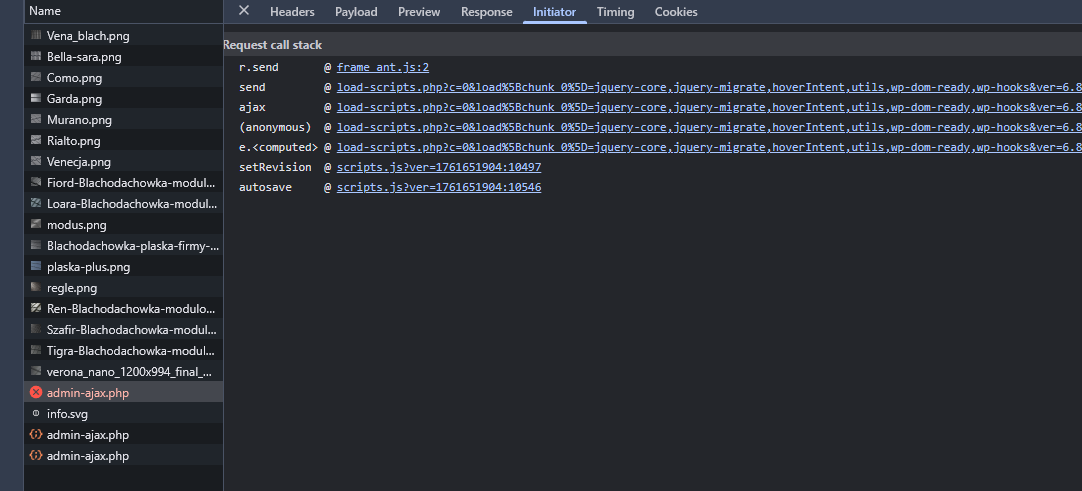Screen dimensions: 1082x491
Task: Open the Response tab
Action: [x=486, y=12]
